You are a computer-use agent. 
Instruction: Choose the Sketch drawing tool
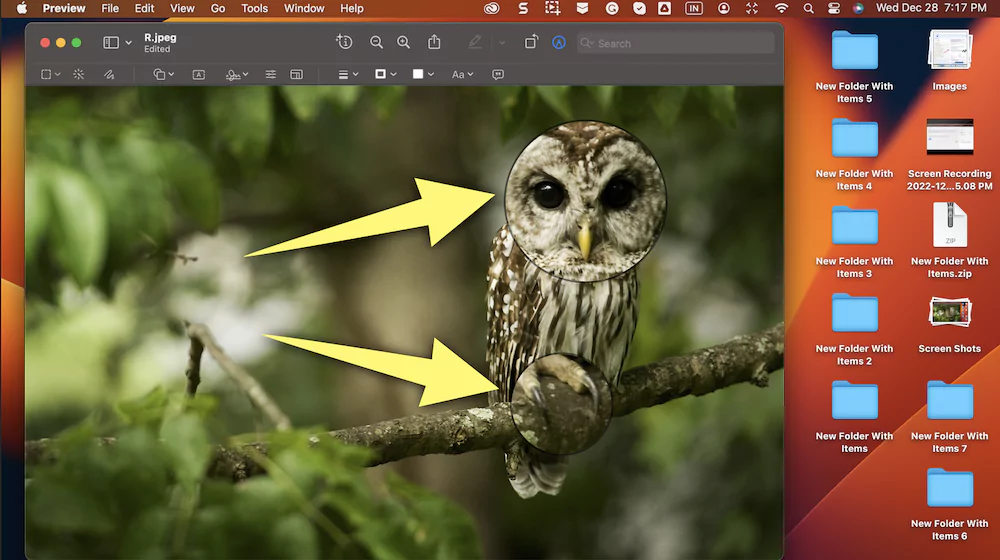[109, 75]
